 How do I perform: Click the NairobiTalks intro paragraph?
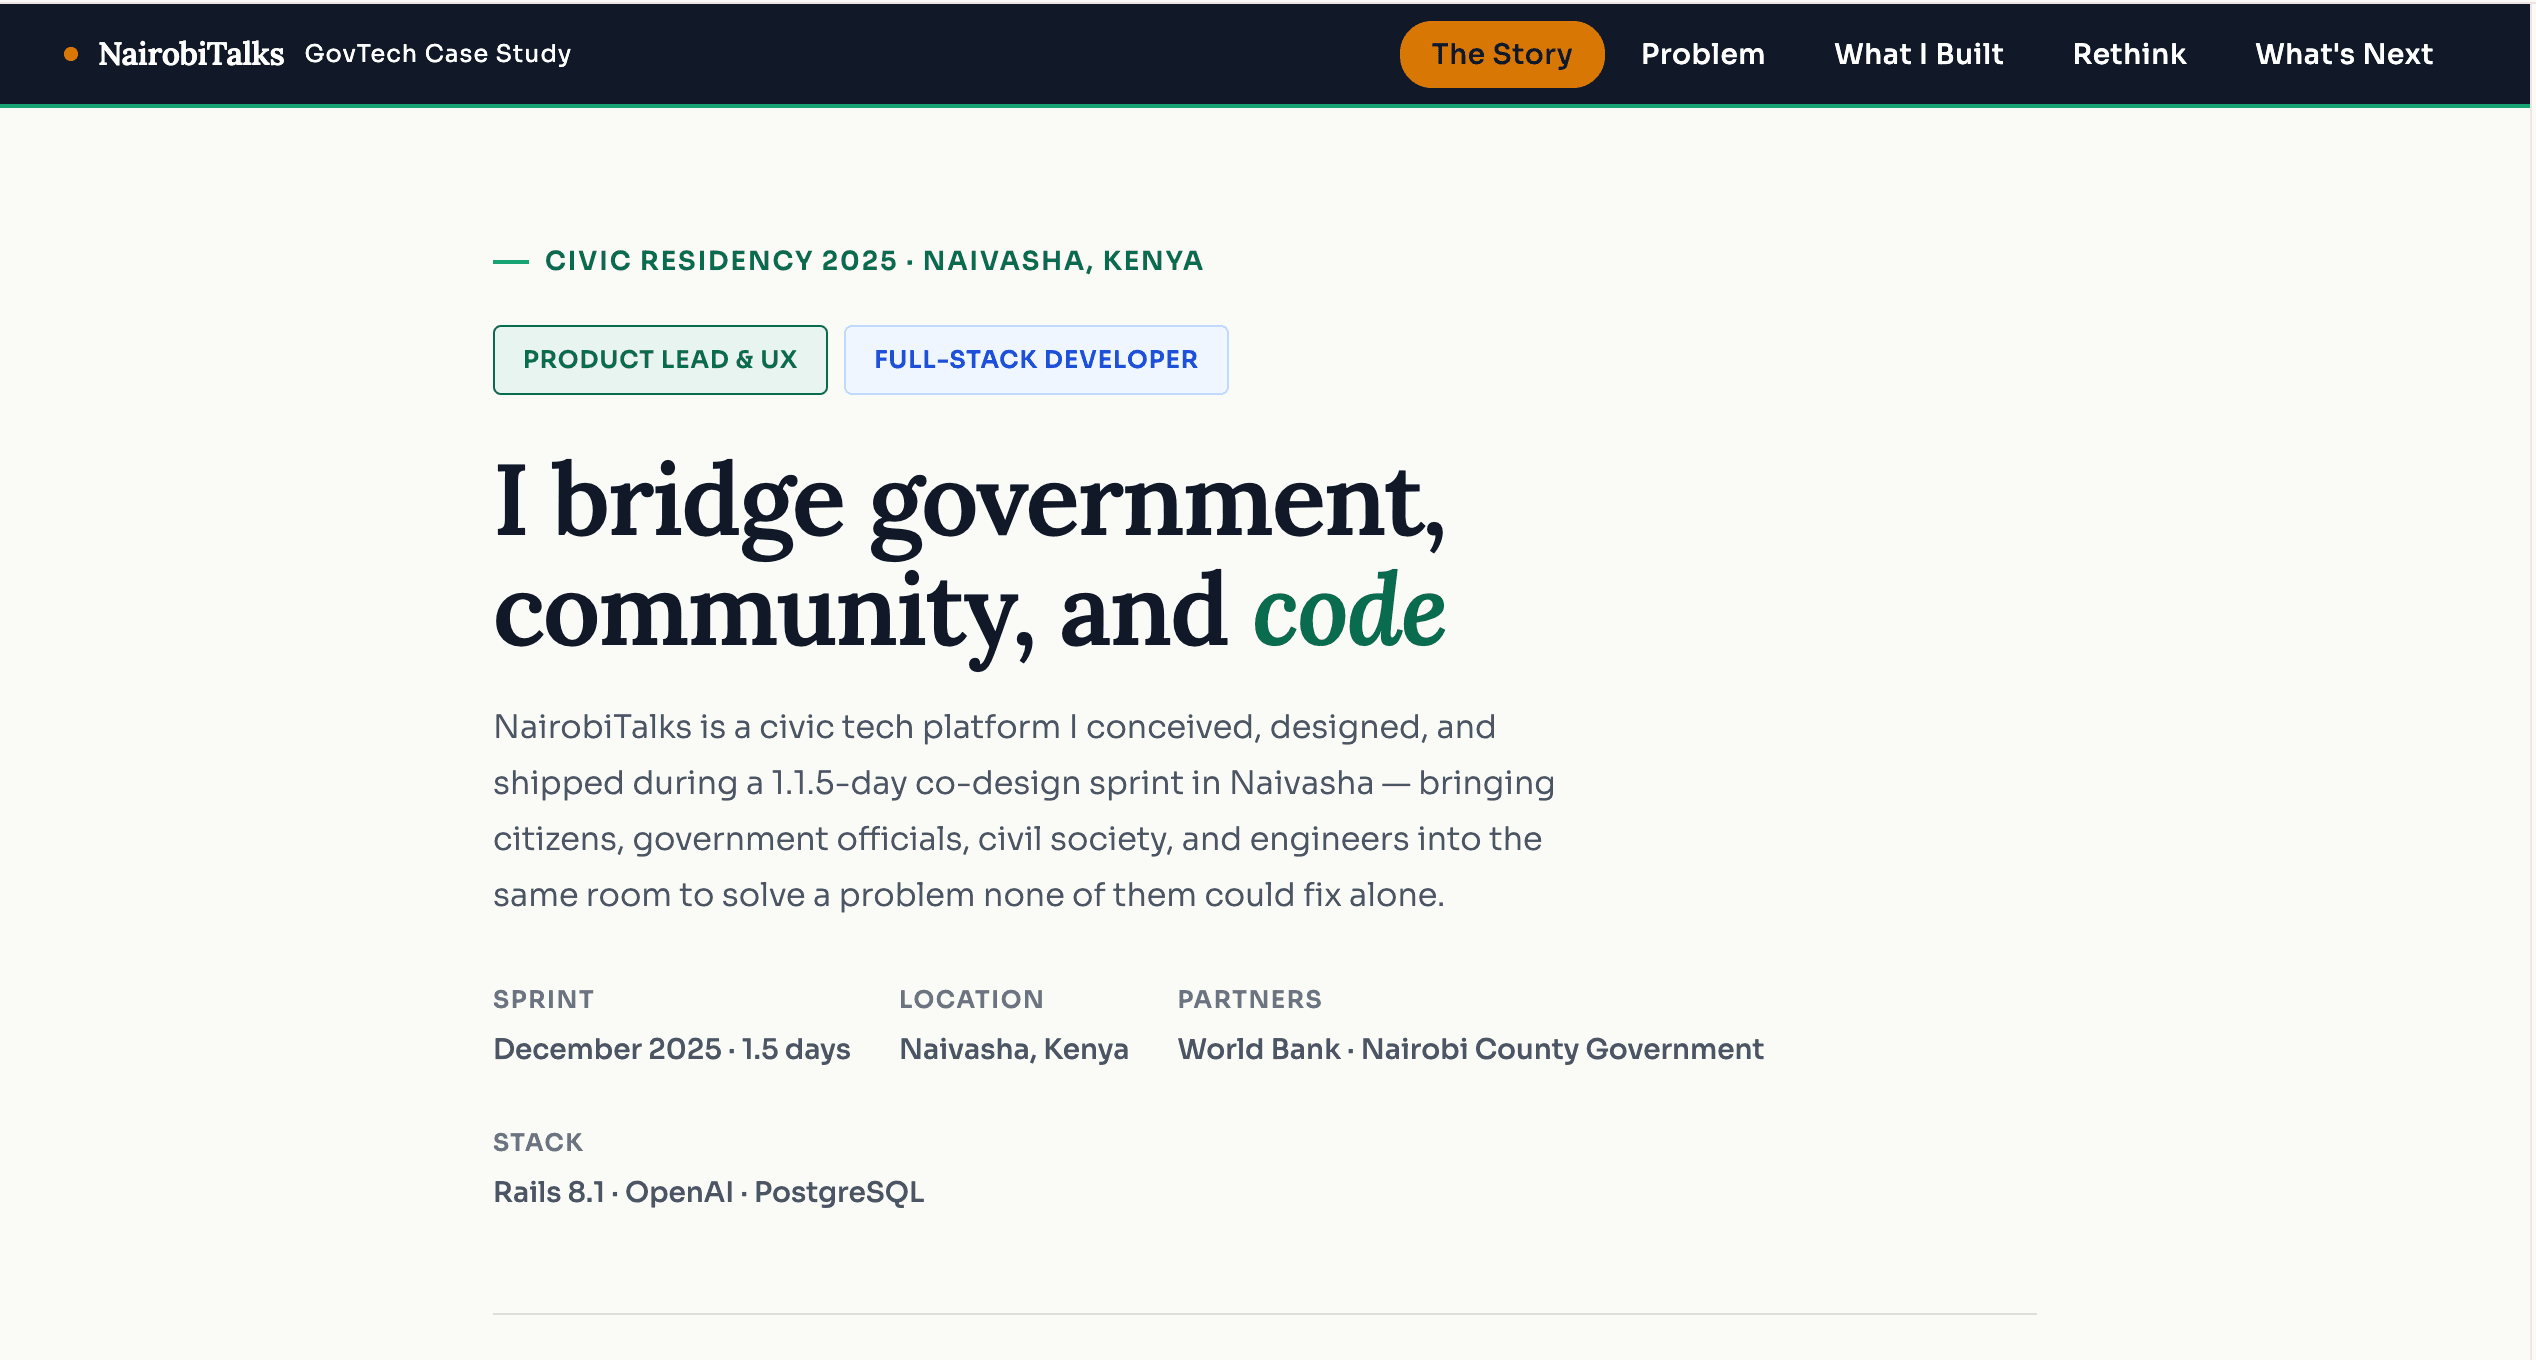(x=1024, y=810)
